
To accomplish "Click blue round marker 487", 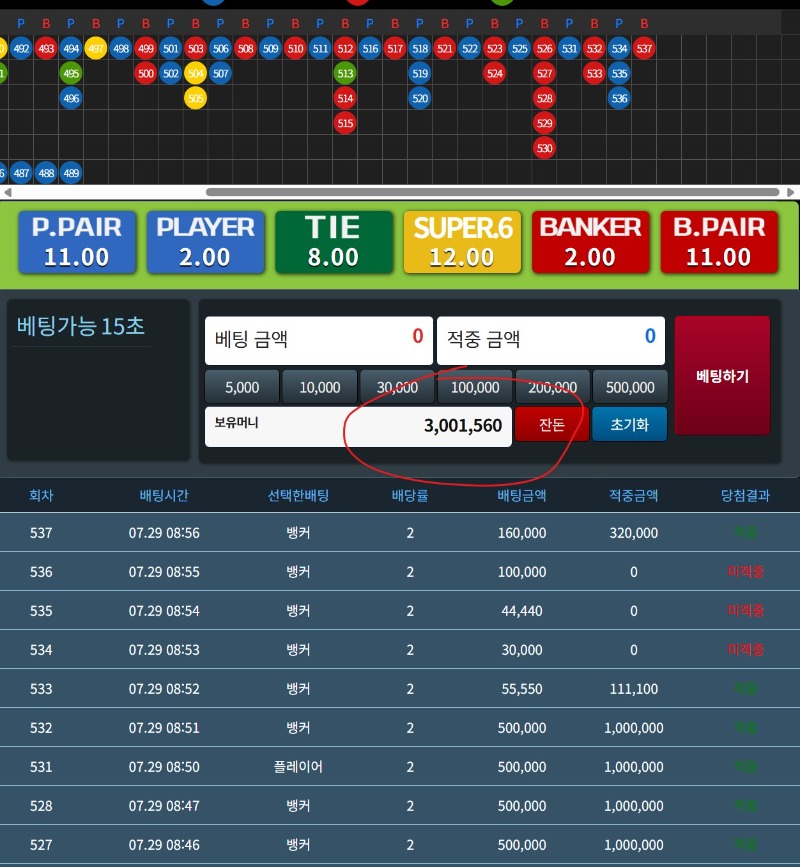I will coord(21,173).
